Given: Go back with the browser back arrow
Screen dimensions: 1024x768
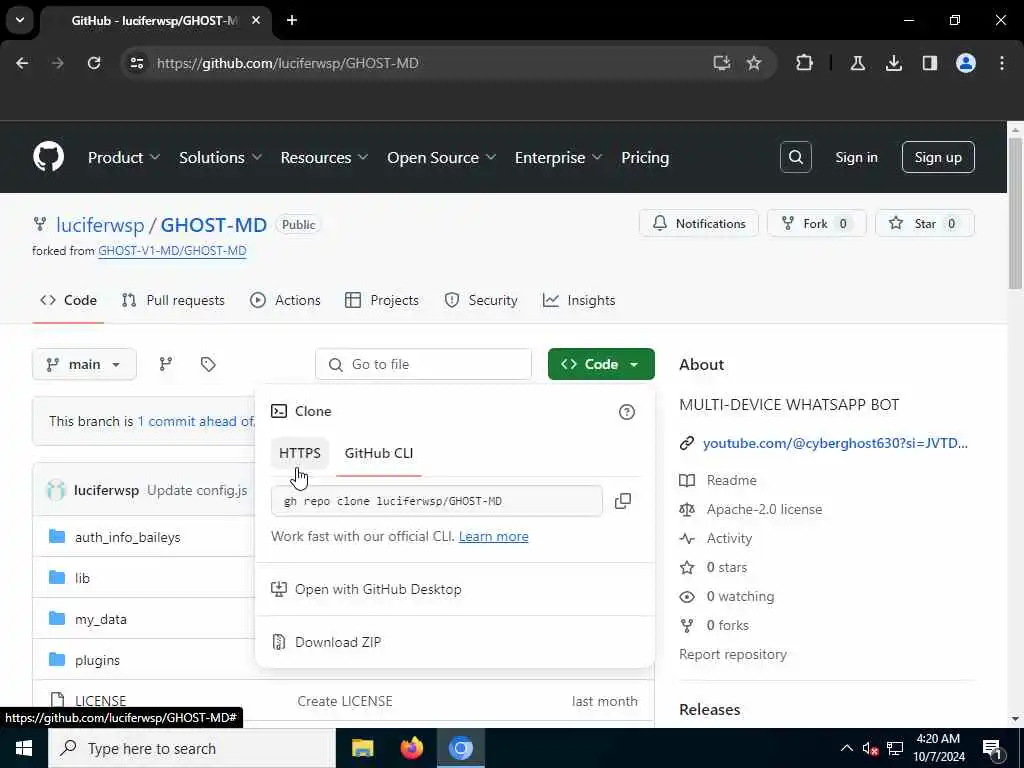Looking at the screenshot, I should pyautogui.click(x=22, y=63).
